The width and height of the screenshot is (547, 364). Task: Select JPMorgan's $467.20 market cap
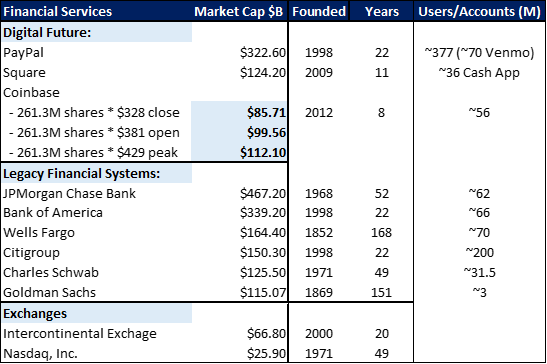[x=263, y=193]
